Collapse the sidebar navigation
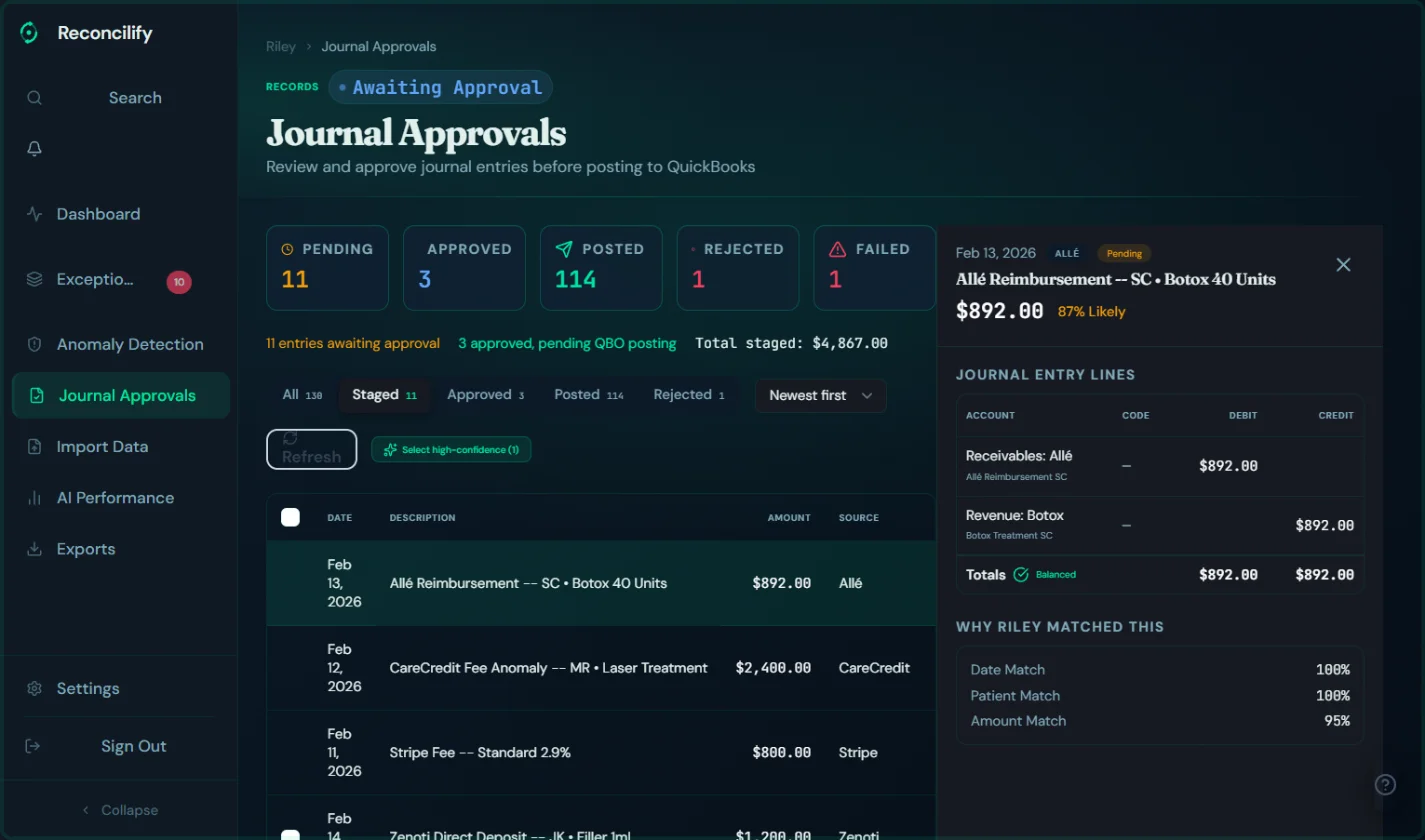This screenshot has height=840, width=1425. (118, 809)
